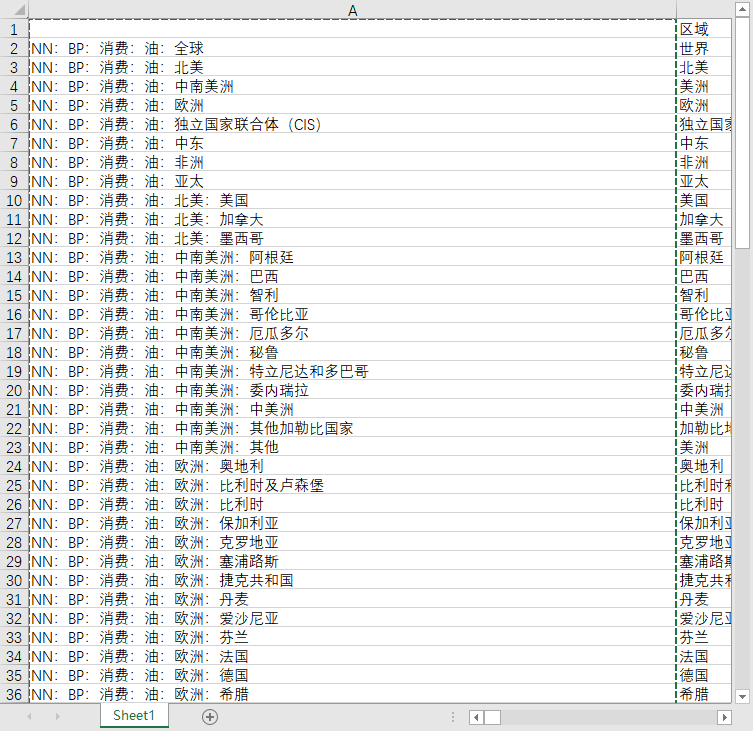The height and width of the screenshot is (731, 753).
Task: Open the Sheet1 tab
Action: (x=134, y=716)
